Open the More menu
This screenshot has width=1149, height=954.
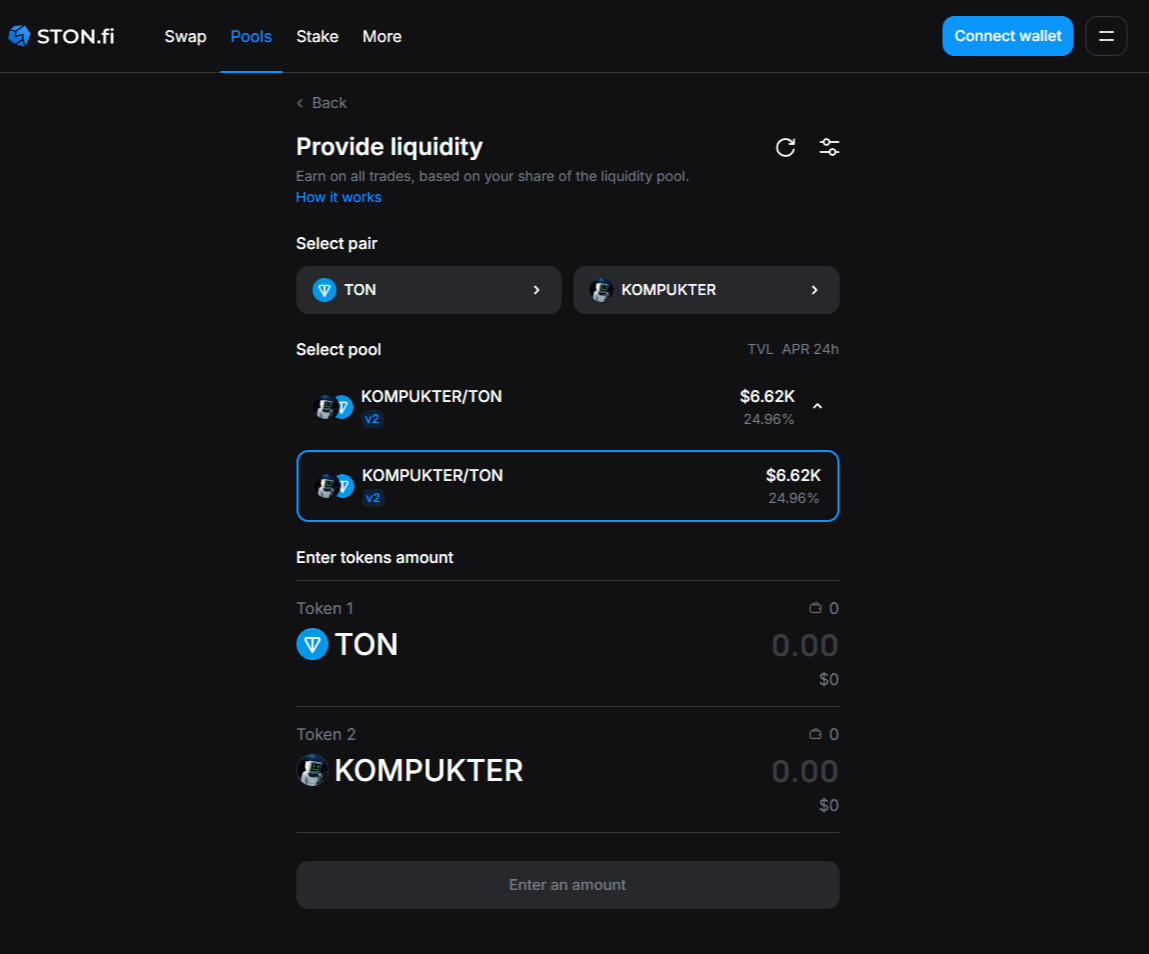[382, 36]
